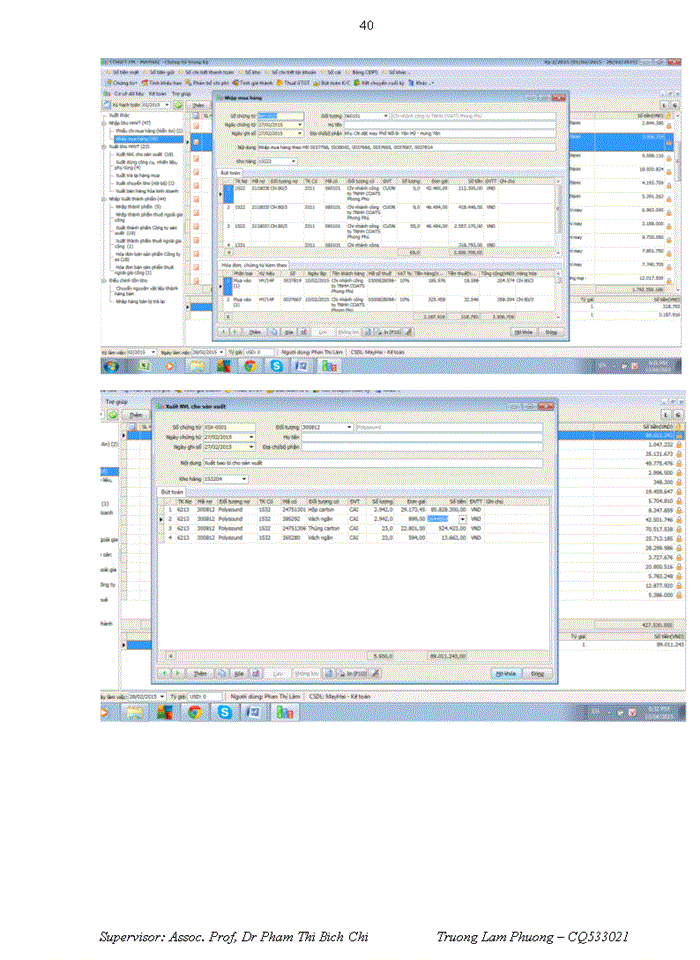Open the accounting app icon in first taskbar
This screenshot has height=960, width=700.
(329, 366)
